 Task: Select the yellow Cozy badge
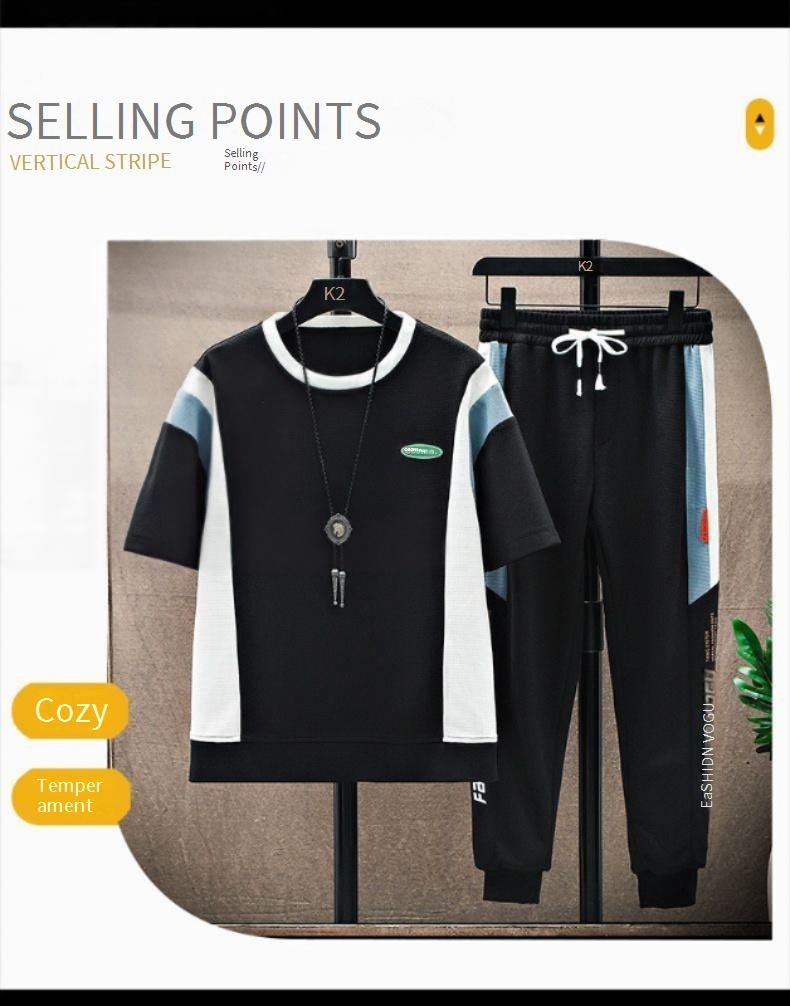tap(71, 711)
